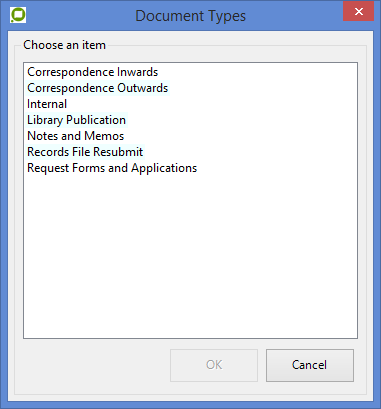Activate the Records File Resubmit option

(85, 152)
